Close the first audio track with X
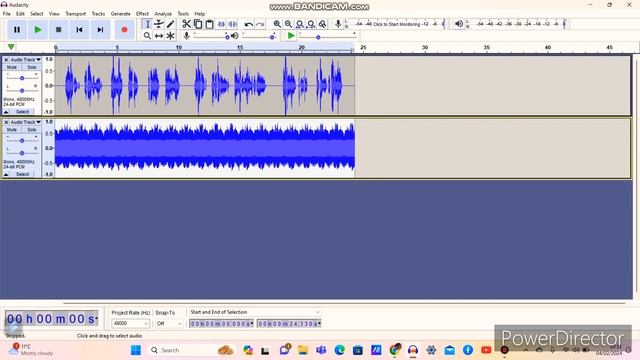The width and height of the screenshot is (640, 360). tap(6, 60)
